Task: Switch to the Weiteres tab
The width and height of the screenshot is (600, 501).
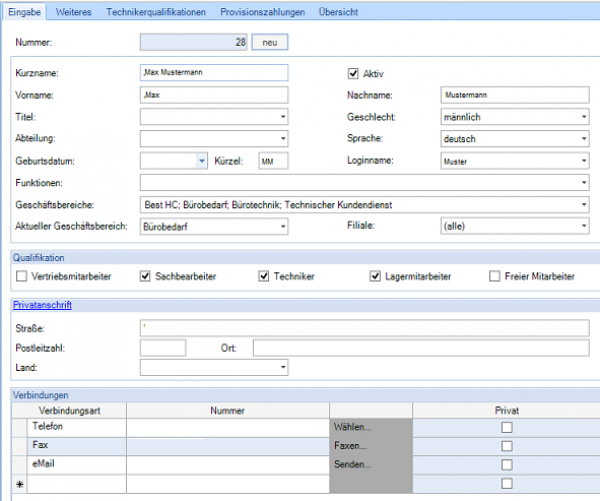Action: pos(75,11)
